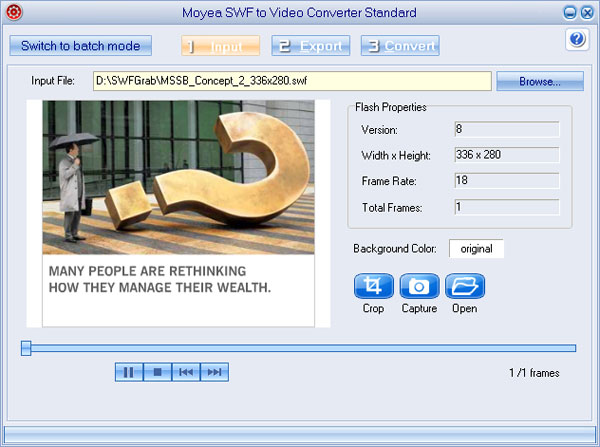The image size is (600, 447).
Task: Go to the Export step tab
Action: point(311,46)
